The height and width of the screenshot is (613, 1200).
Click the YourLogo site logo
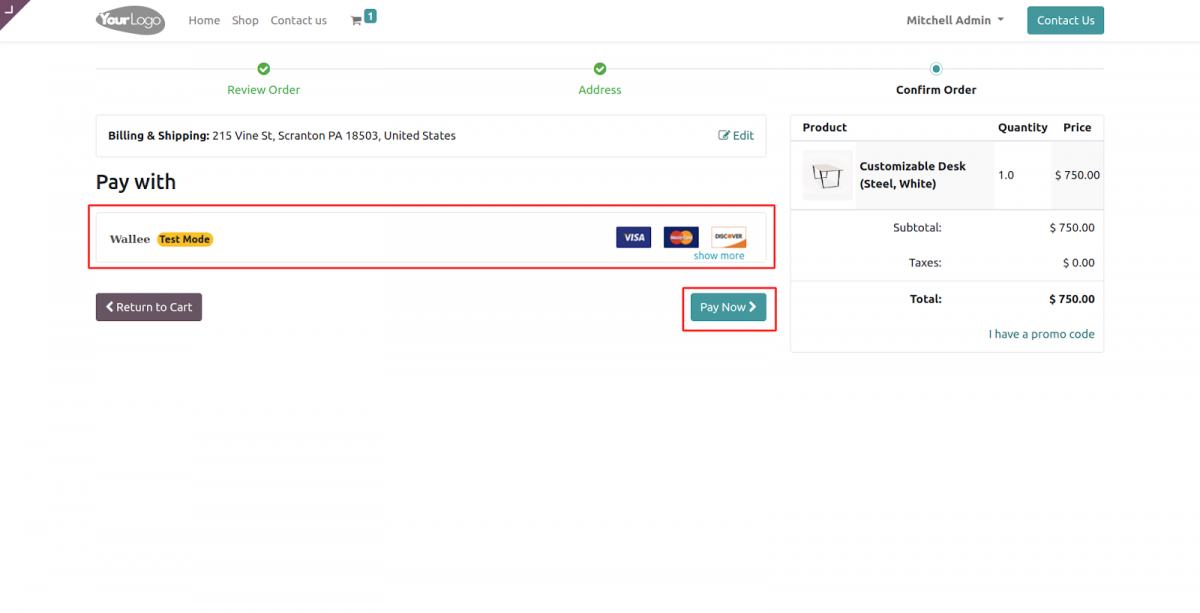(x=129, y=20)
